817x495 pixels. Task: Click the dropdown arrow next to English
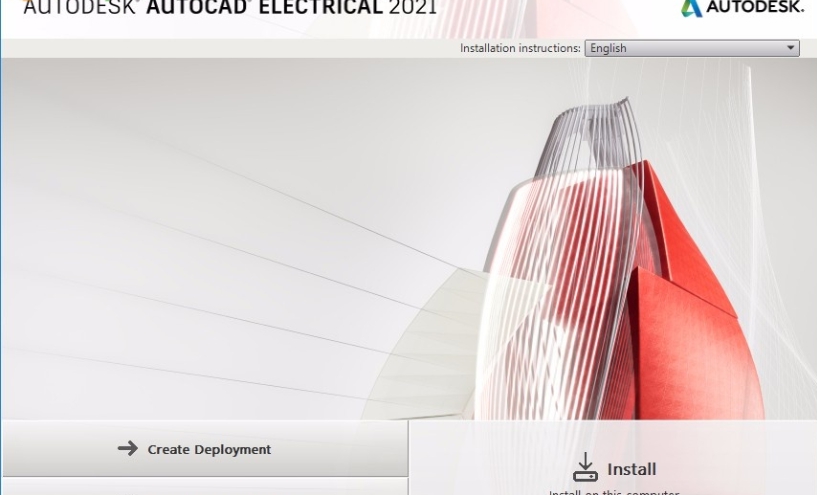[x=790, y=48]
